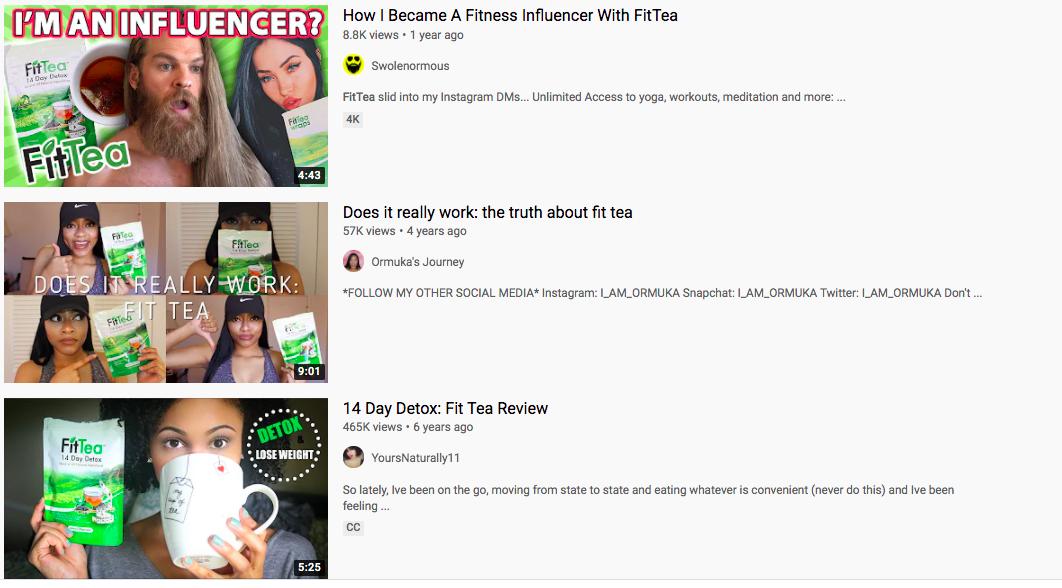Open the Swolenormous channel avatar icon
This screenshot has height=588, width=1062.
coord(354,66)
